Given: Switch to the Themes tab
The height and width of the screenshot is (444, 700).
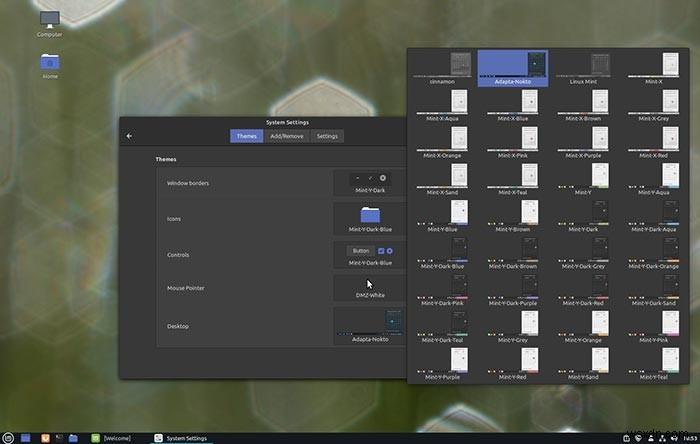Looking at the screenshot, I should pyautogui.click(x=246, y=136).
